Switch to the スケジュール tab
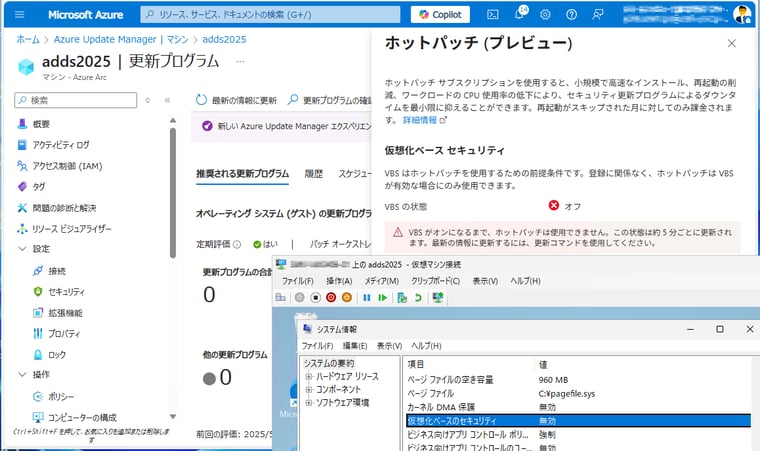The image size is (760, 451). 355,174
